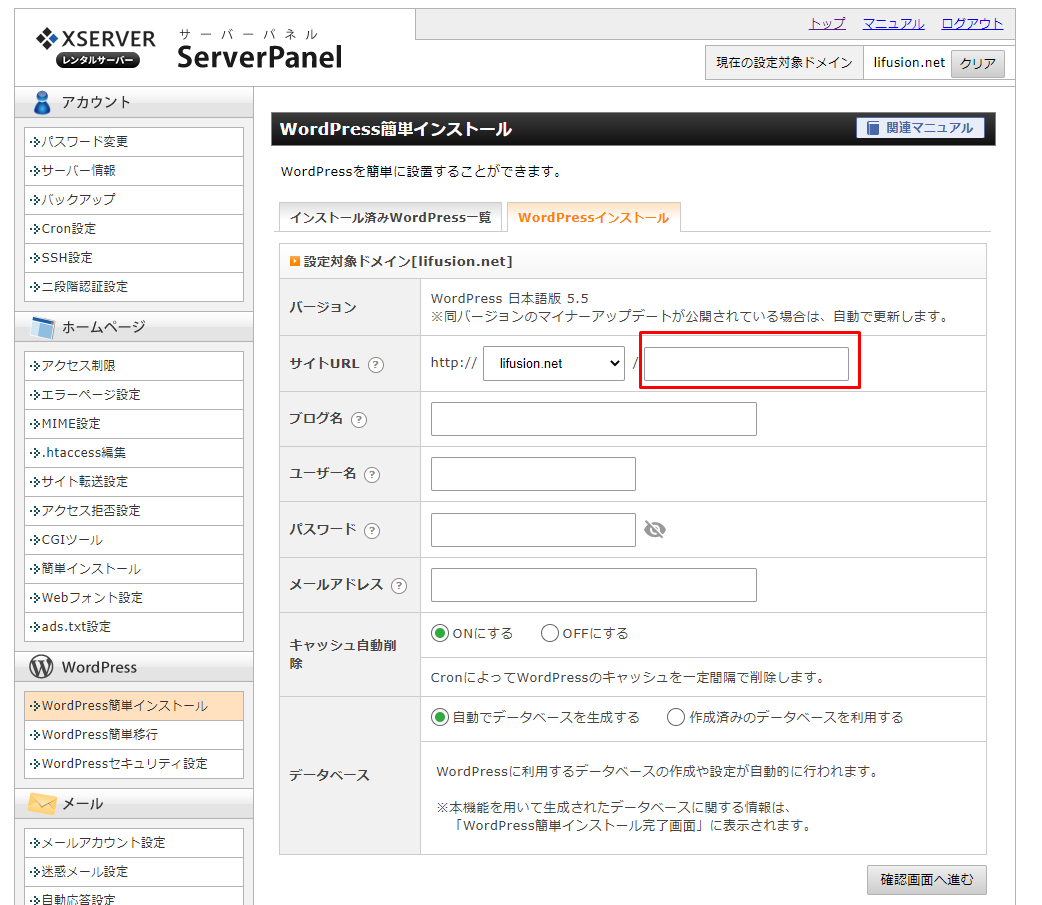Open アクセス制限 in sidebar
The image size is (1042, 905).
134,366
